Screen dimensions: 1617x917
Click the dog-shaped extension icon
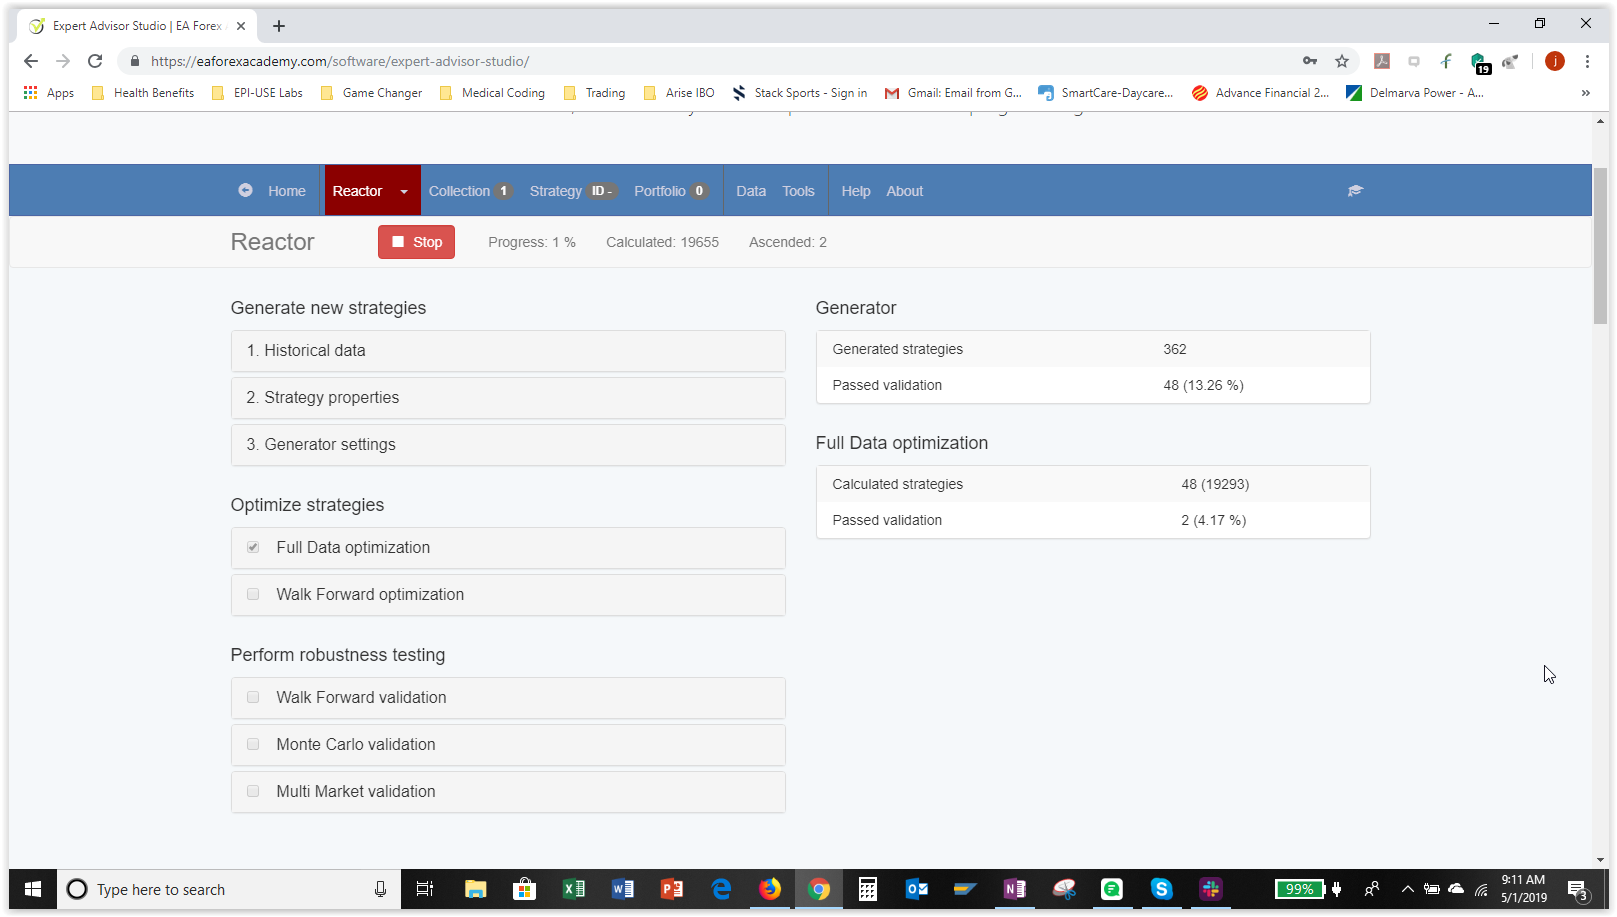click(x=1510, y=61)
